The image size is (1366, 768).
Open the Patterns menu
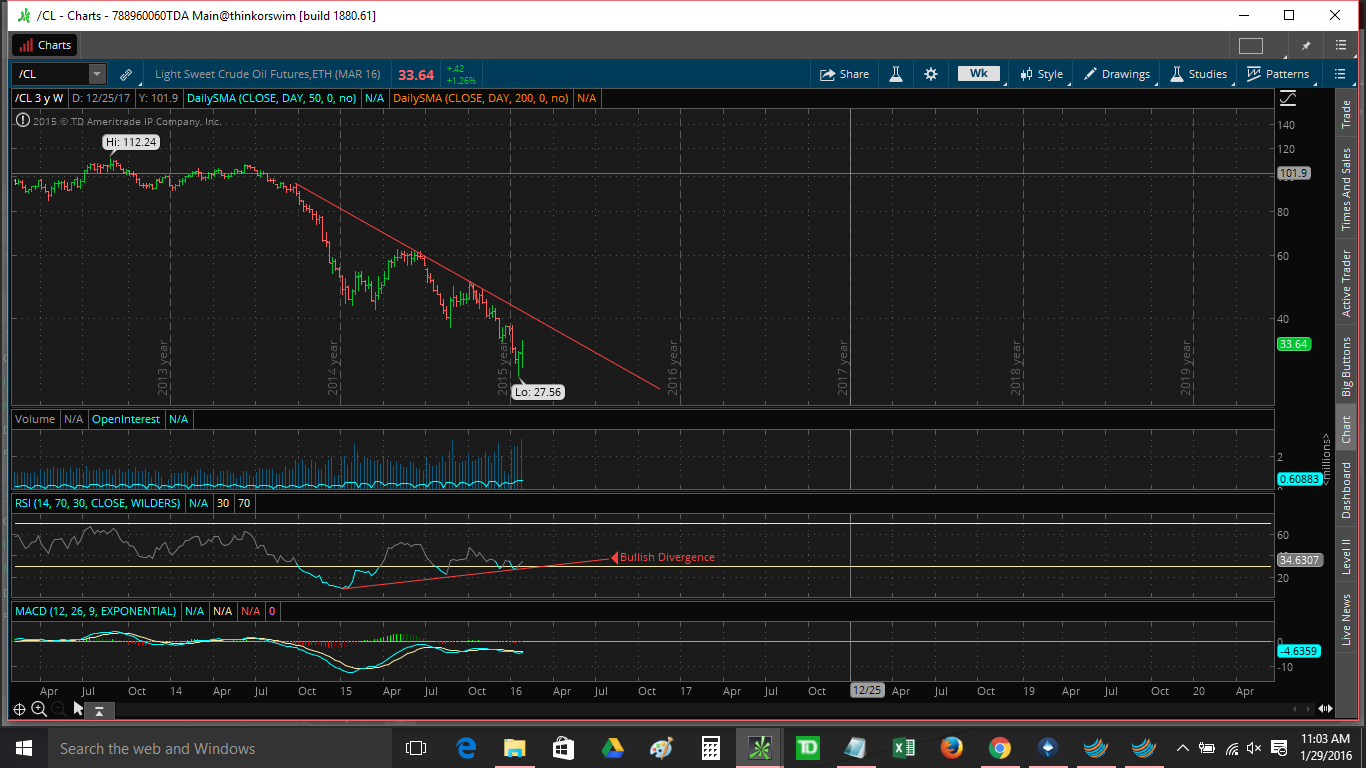coord(1278,74)
